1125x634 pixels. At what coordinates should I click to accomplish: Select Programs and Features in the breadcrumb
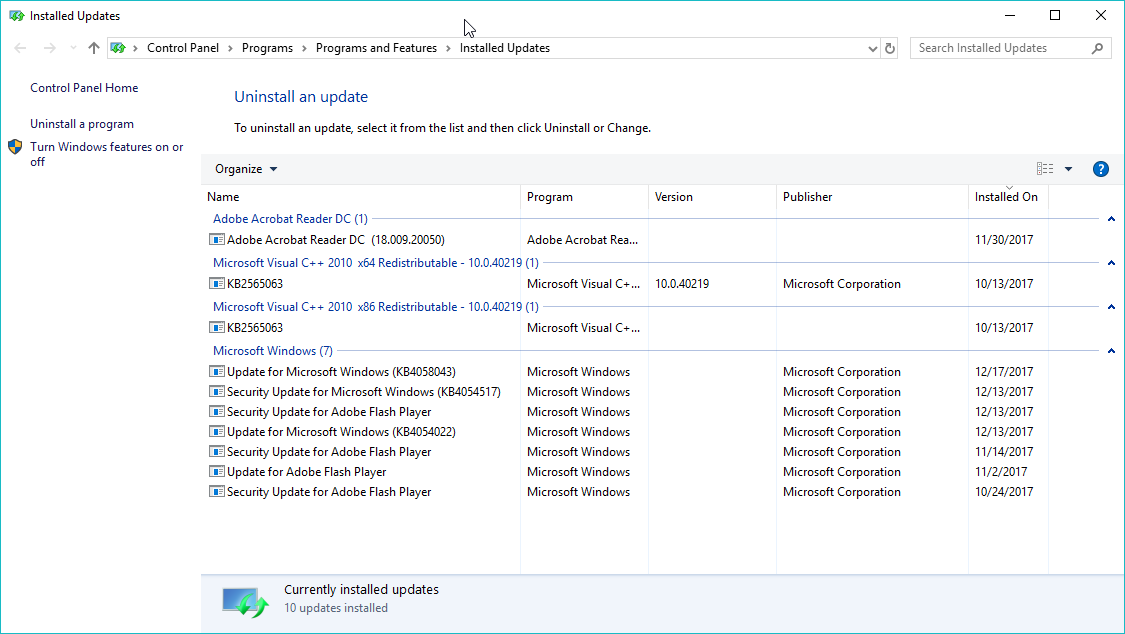376,48
